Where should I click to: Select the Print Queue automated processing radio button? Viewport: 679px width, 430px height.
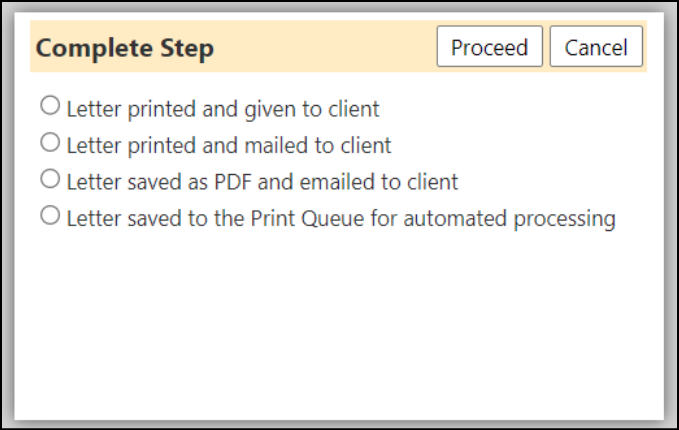pos(50,215)
